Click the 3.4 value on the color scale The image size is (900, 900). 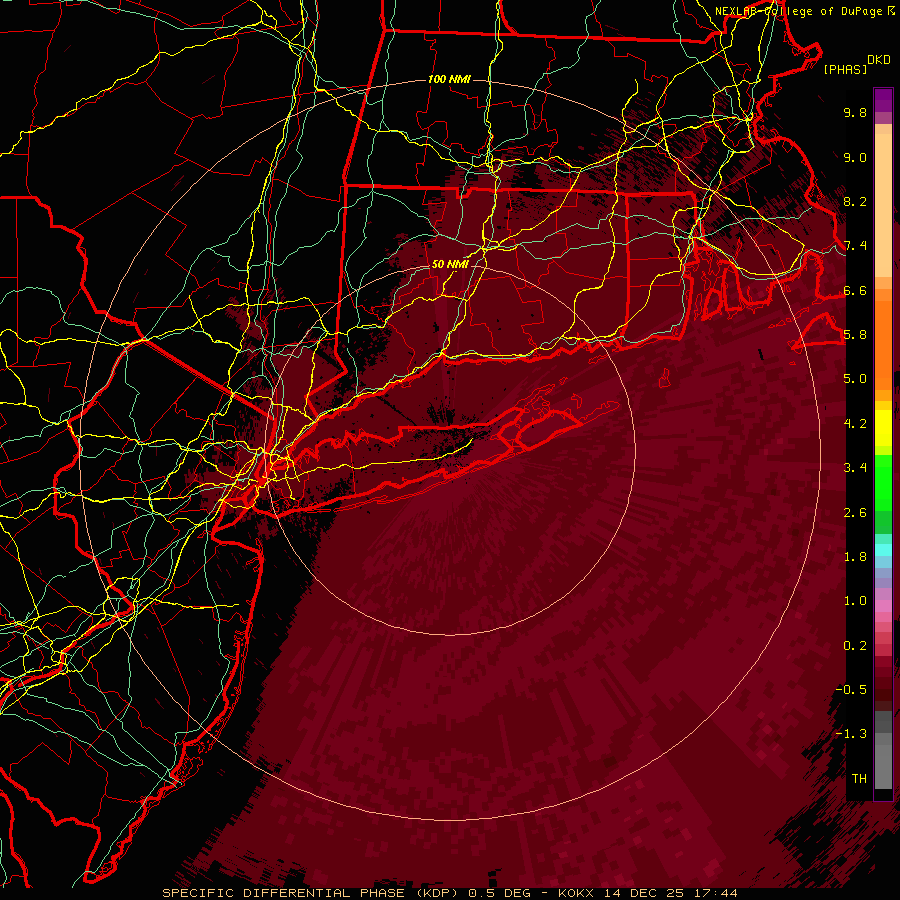(855, 468)
